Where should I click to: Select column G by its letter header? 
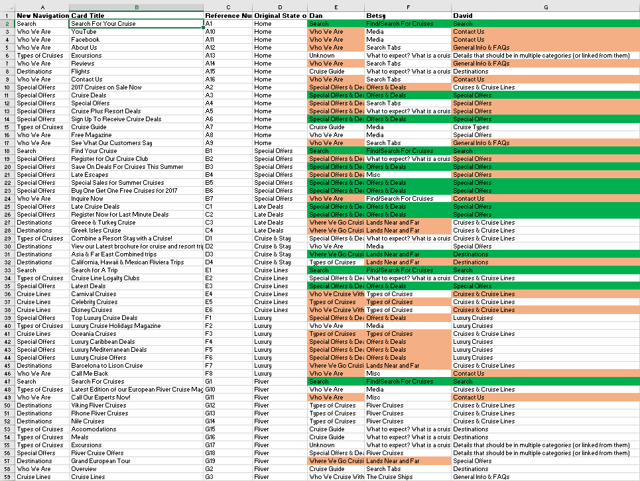click(545, 8)
